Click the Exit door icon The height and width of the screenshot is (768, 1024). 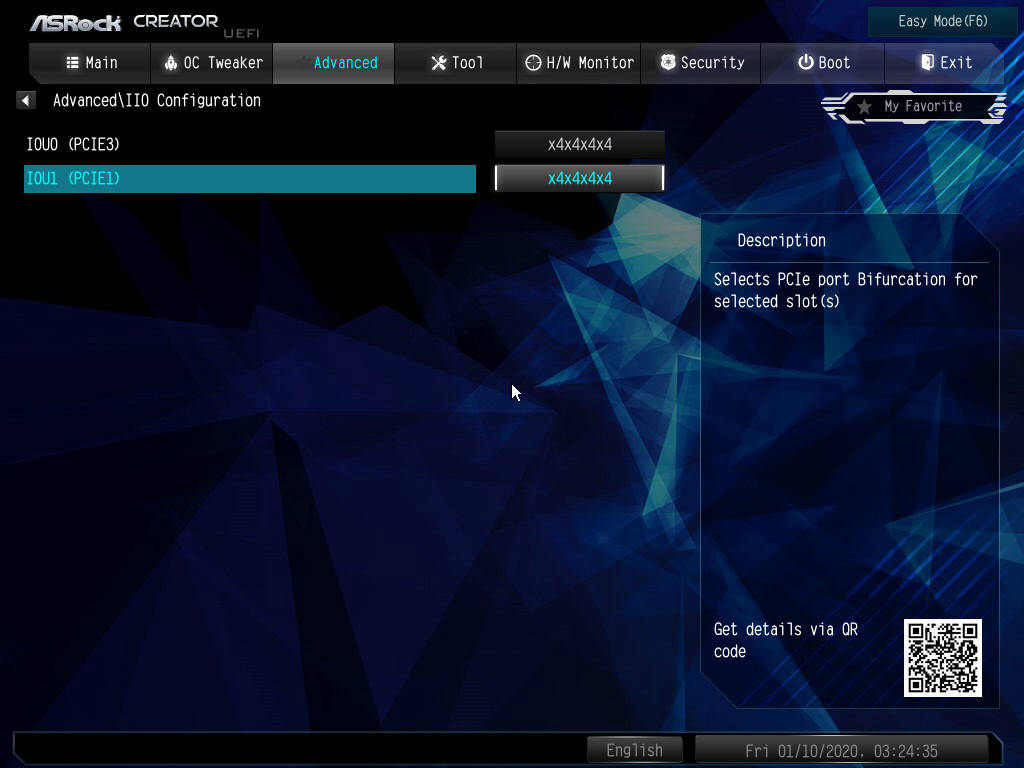[926, 62]
